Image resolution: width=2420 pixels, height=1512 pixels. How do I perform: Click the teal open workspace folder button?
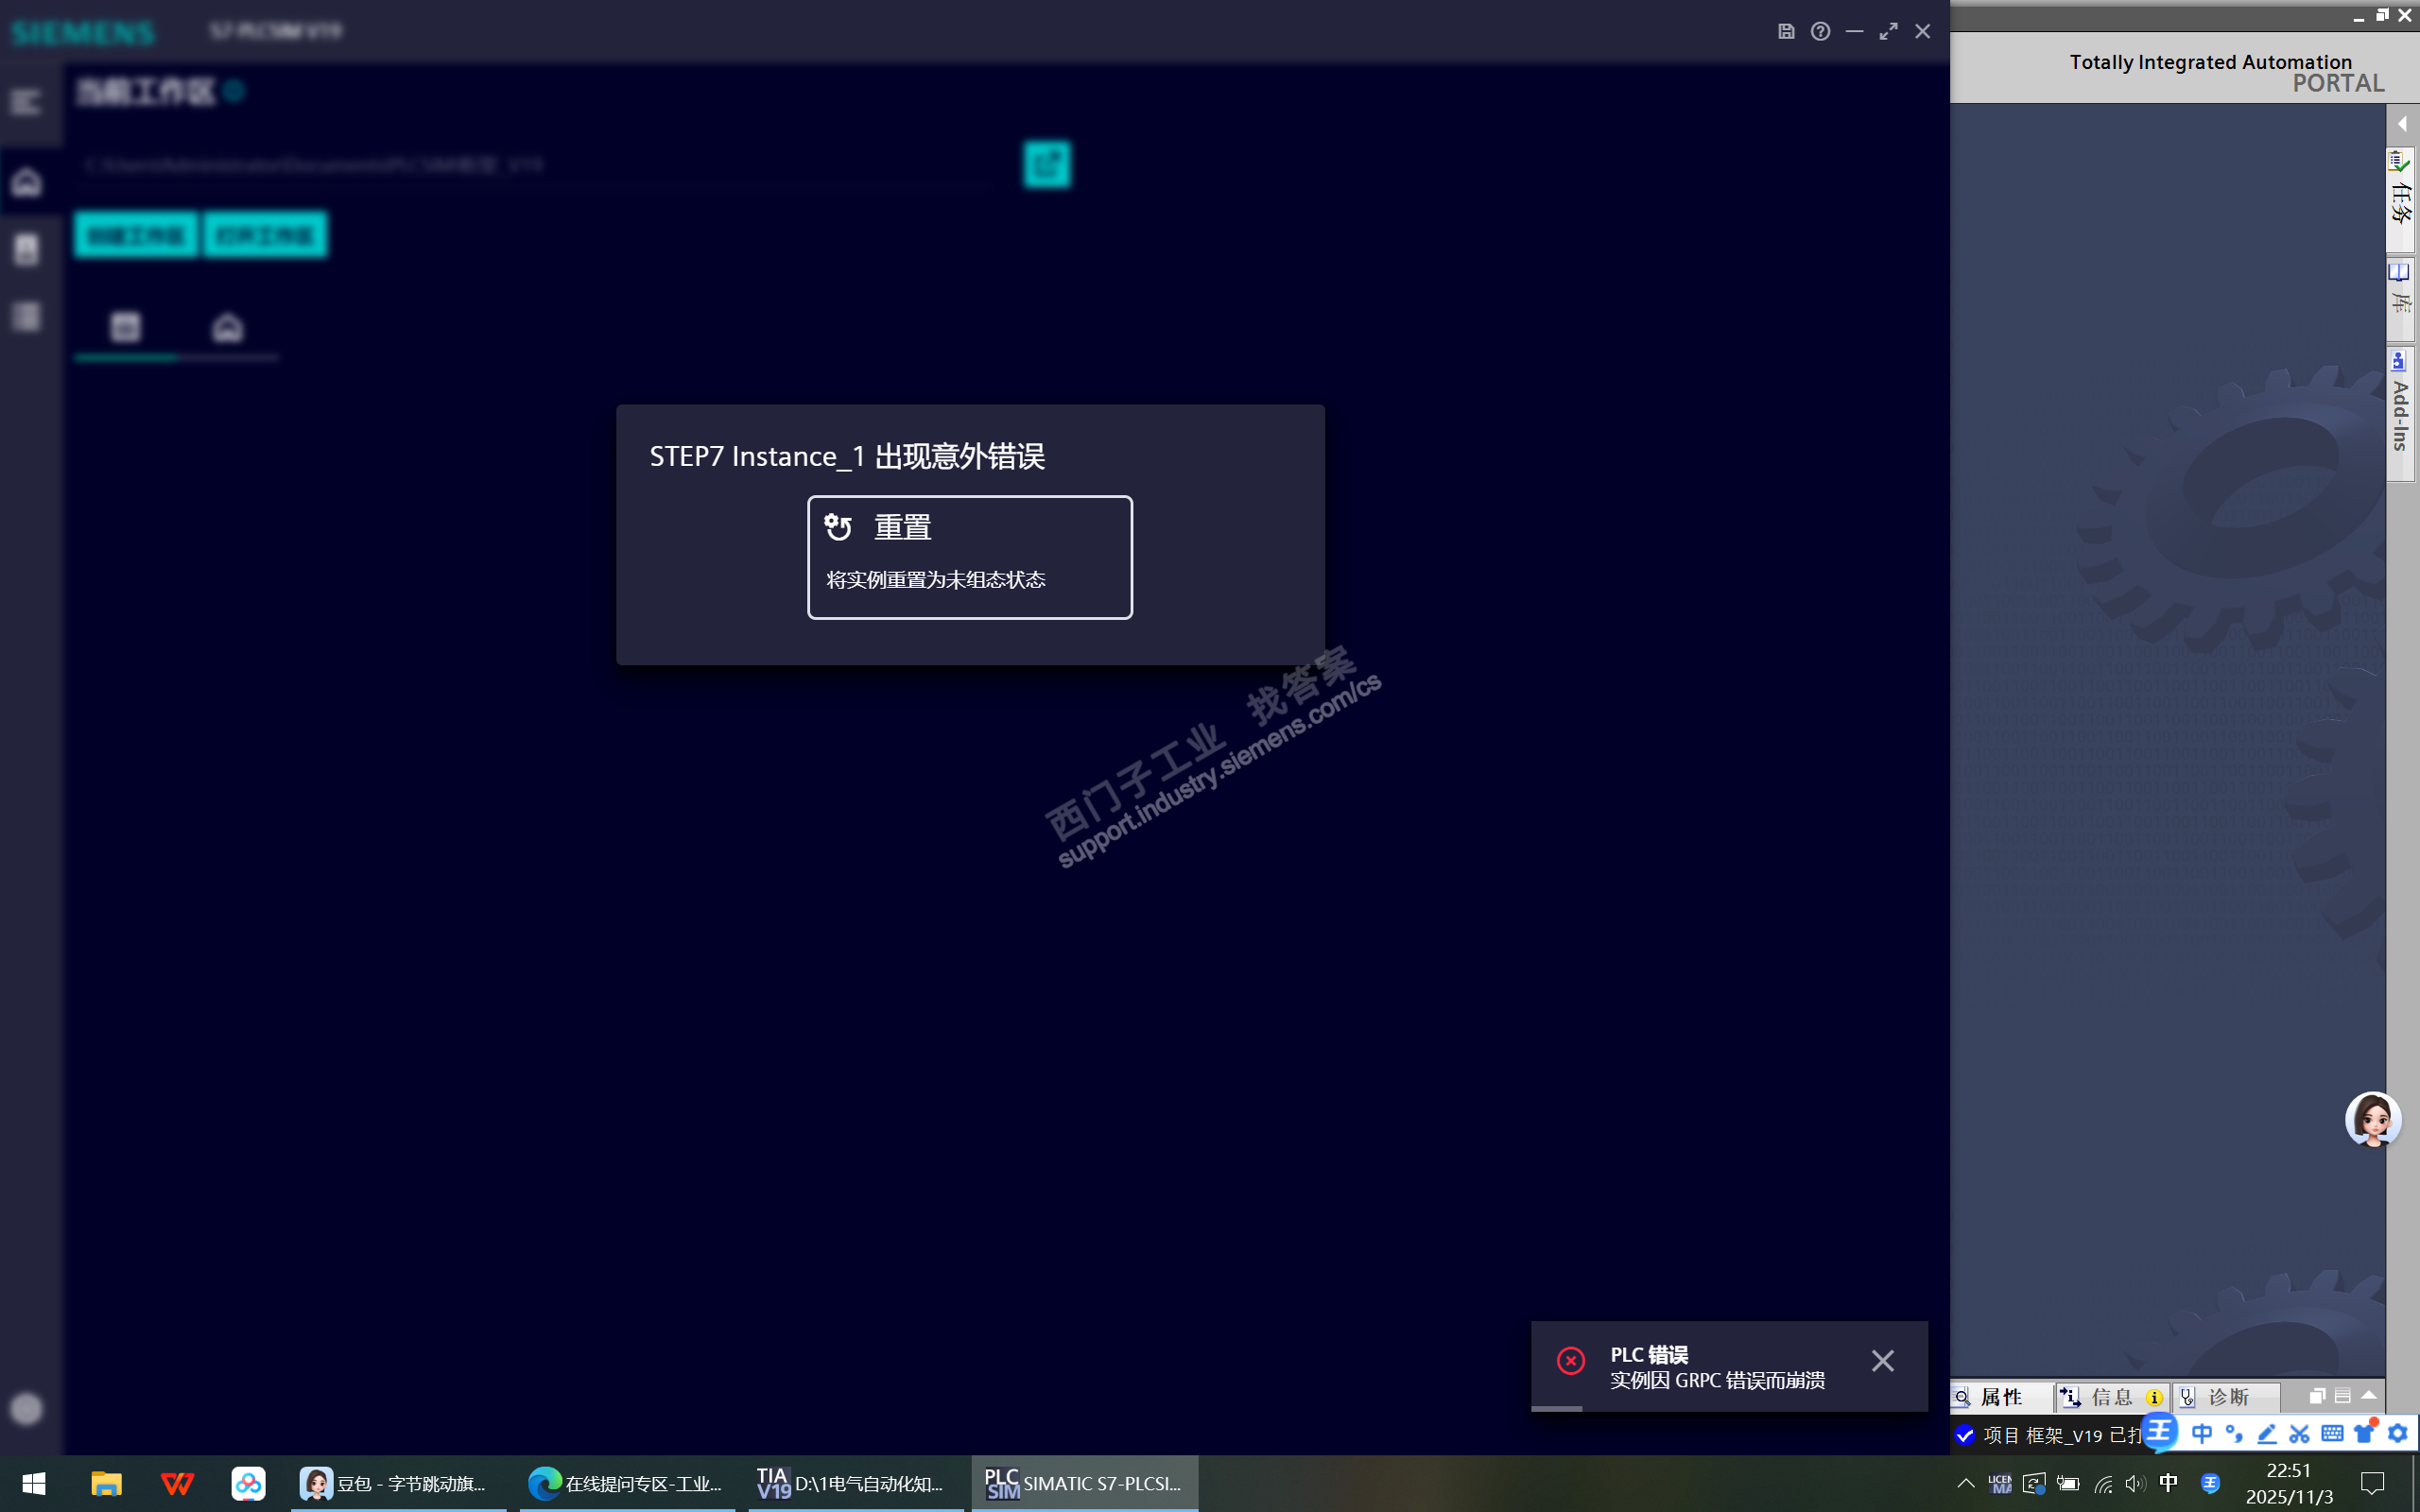click(x=1046, y=164)
